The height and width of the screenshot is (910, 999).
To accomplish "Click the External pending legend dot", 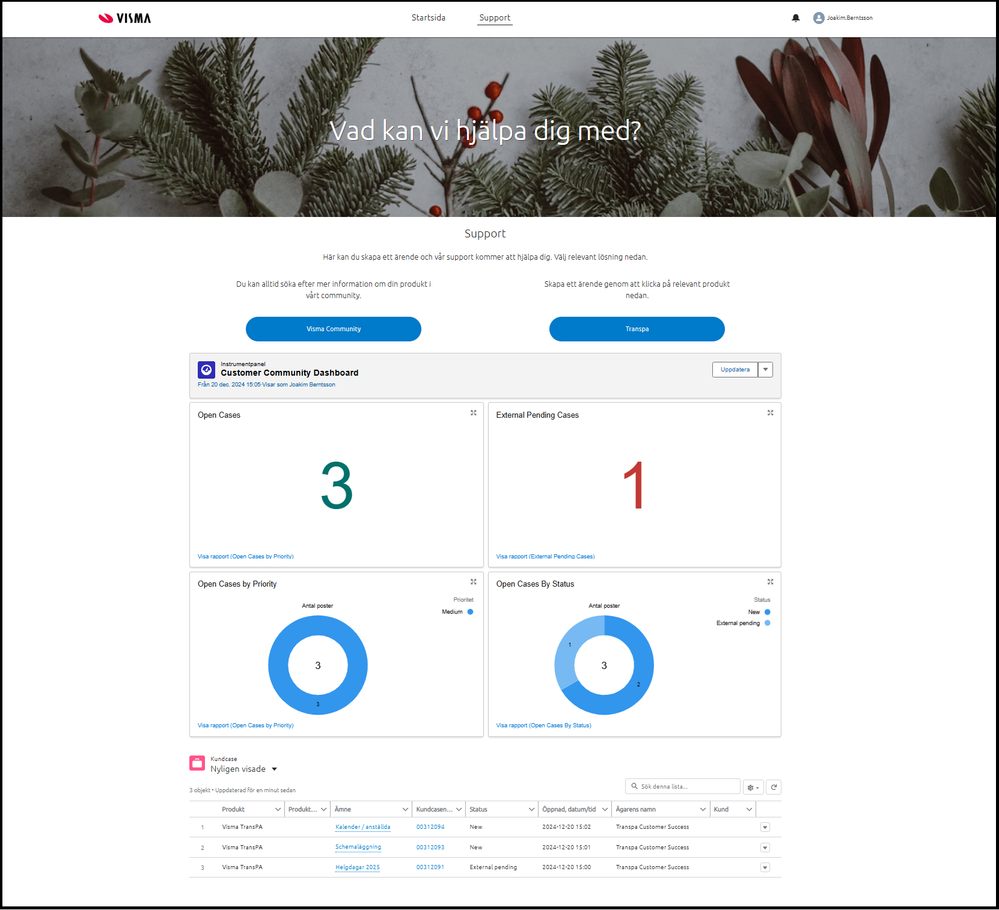I will point(767,623).
